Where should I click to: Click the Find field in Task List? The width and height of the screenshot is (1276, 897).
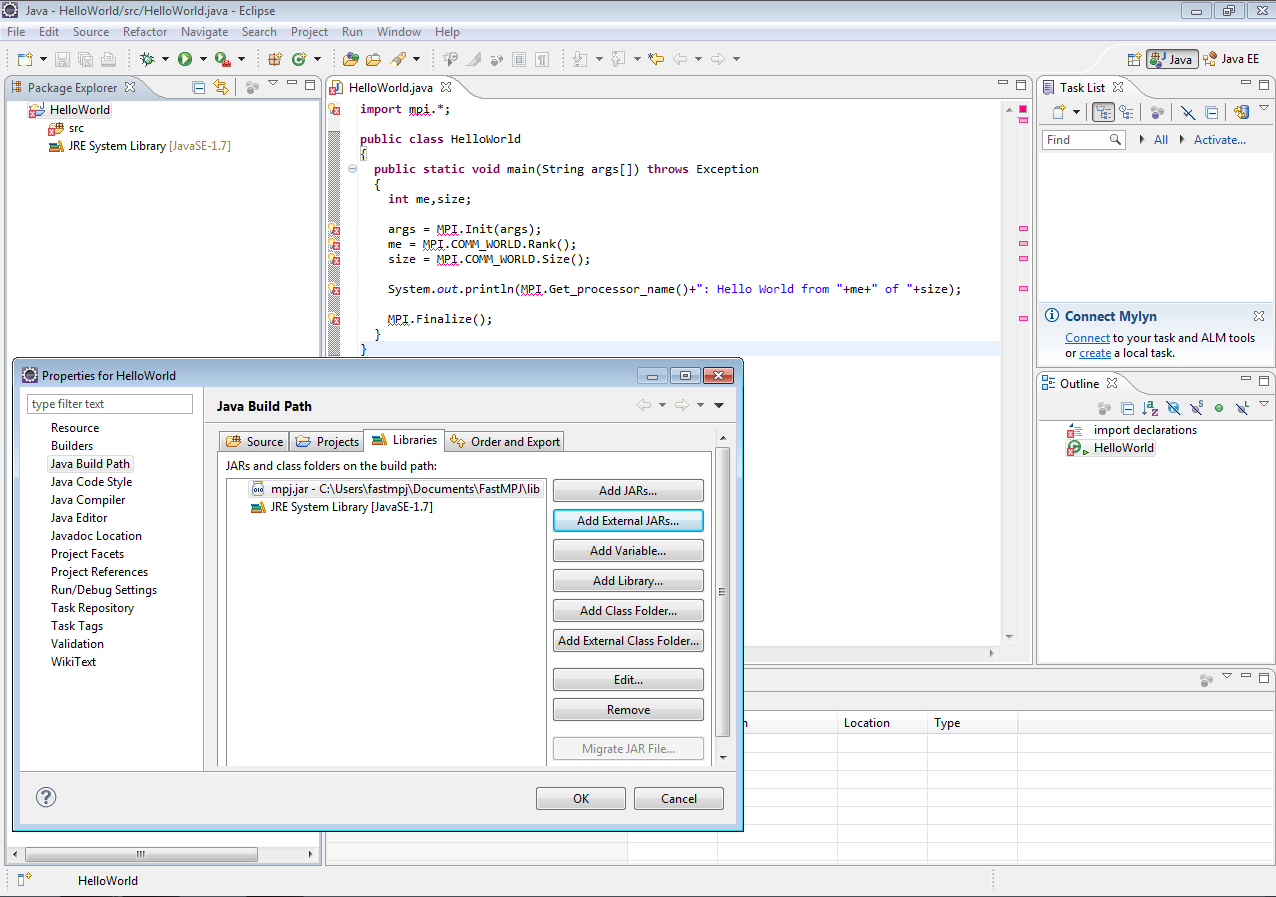tap(1083, 140)
